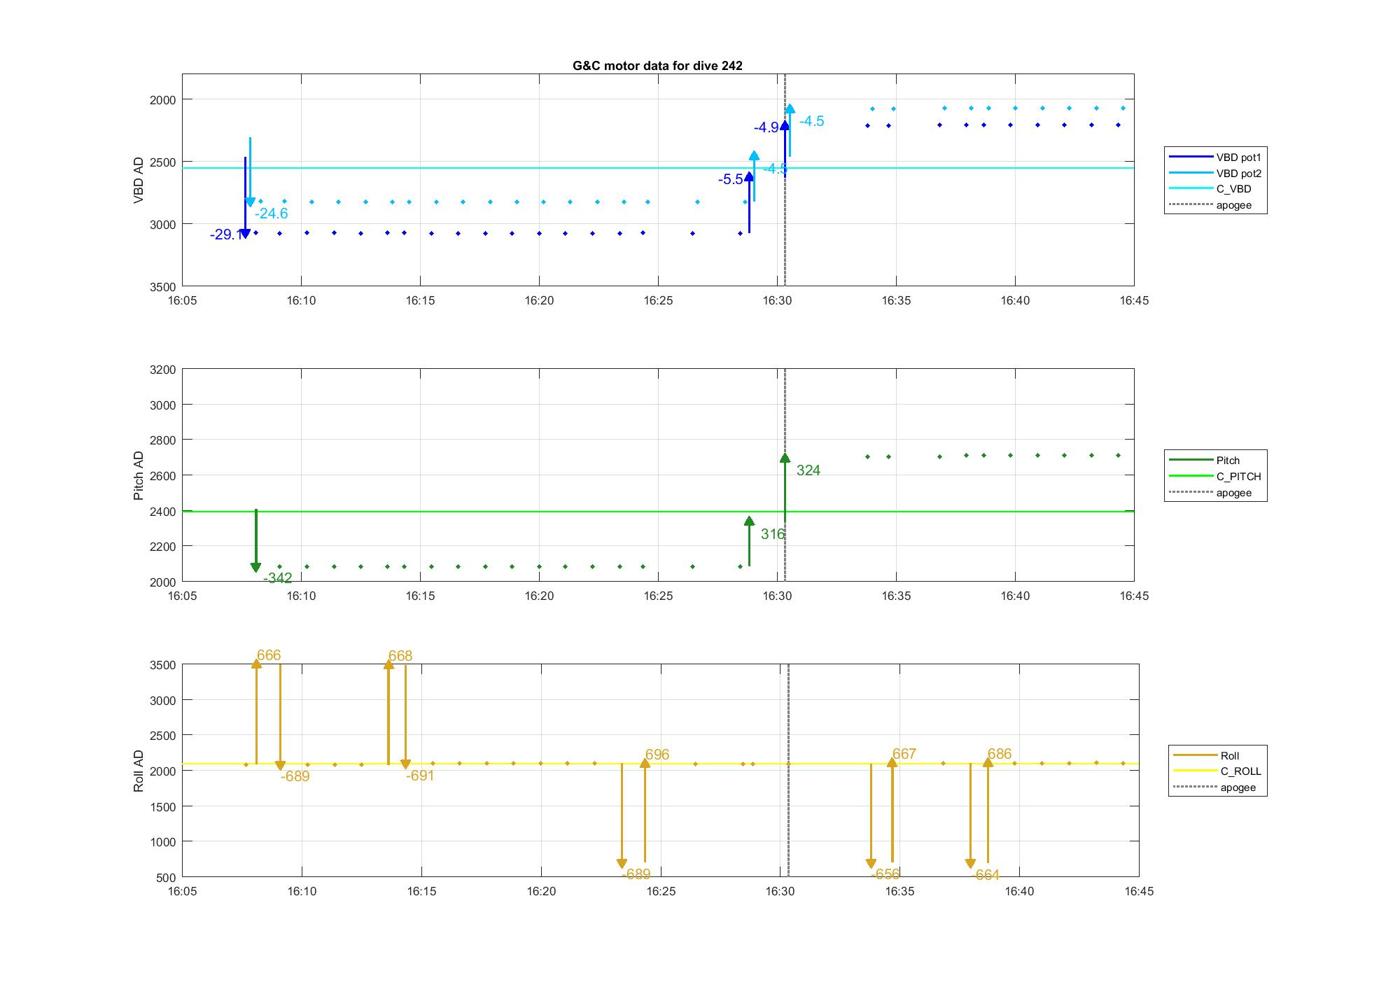The width and height of the screenshot is (1400, 986).
Task: Click the '316' pitch annotation
Action: click(x=772, y=534)
